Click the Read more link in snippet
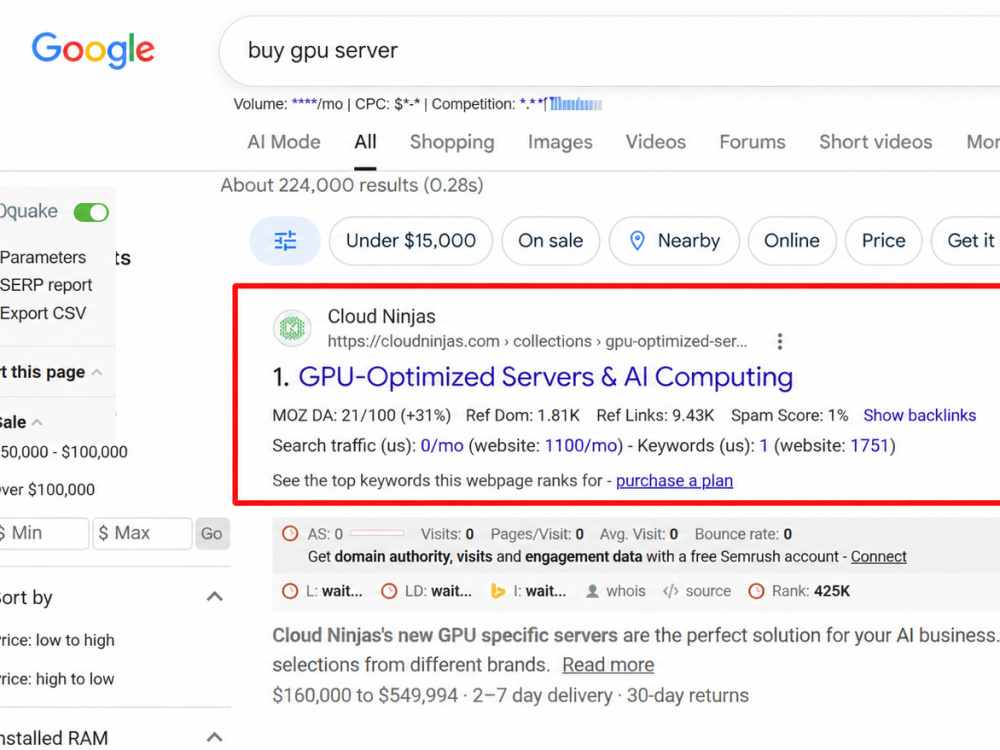Image resolution: width=1000 pixels, height=750 pixels. point(608,665)
